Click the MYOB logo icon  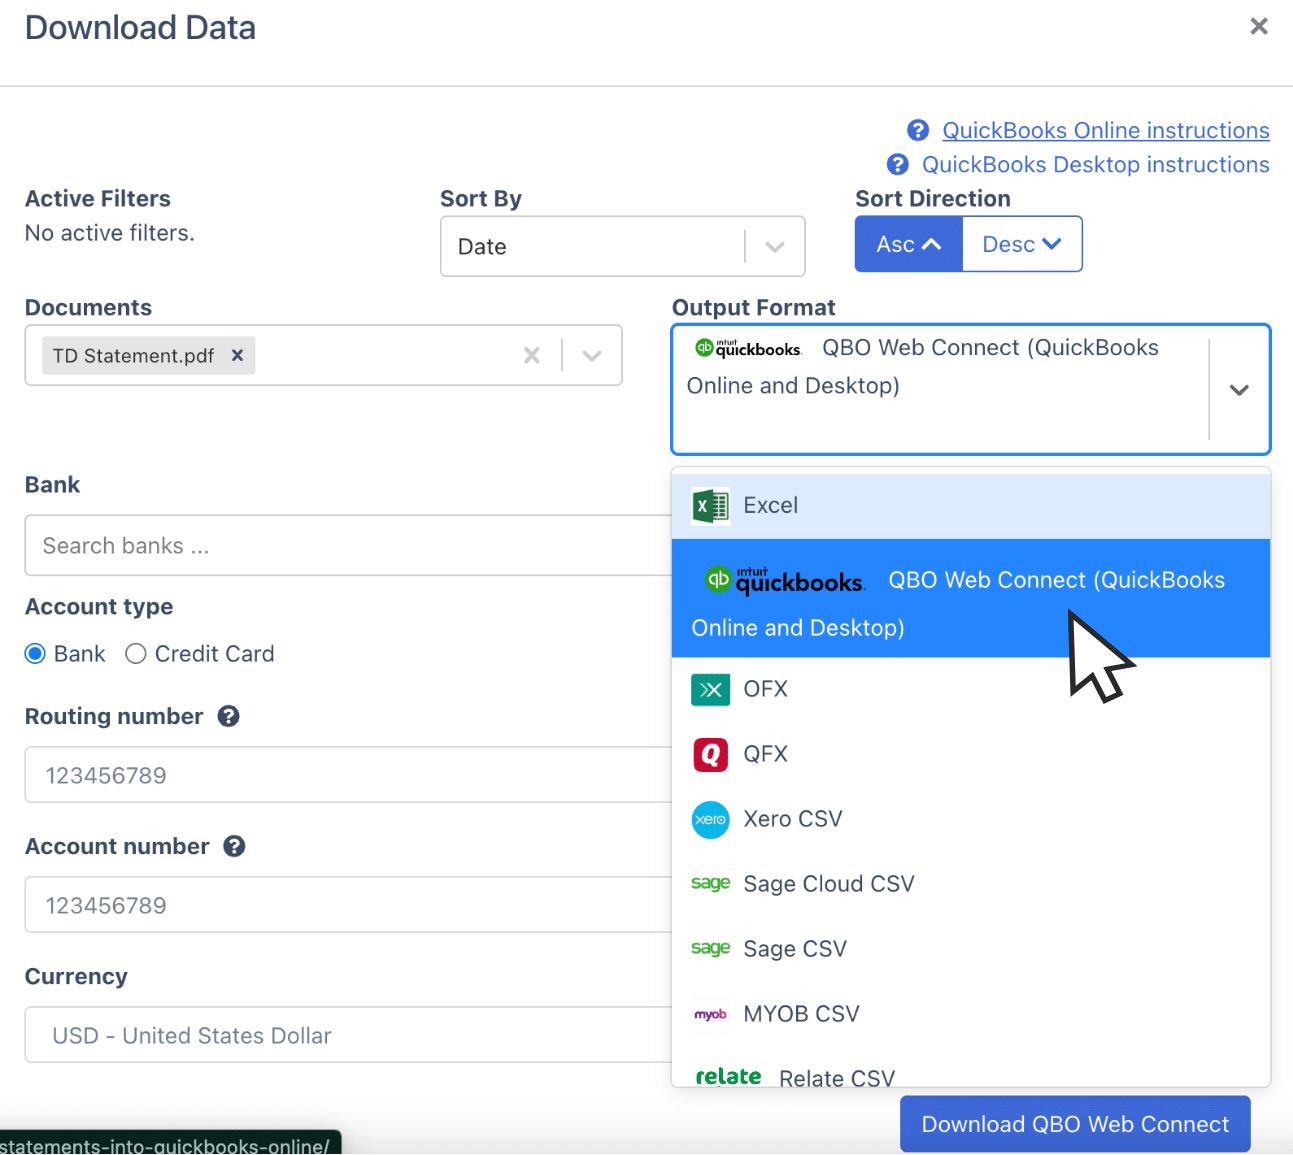[710, 1014]
